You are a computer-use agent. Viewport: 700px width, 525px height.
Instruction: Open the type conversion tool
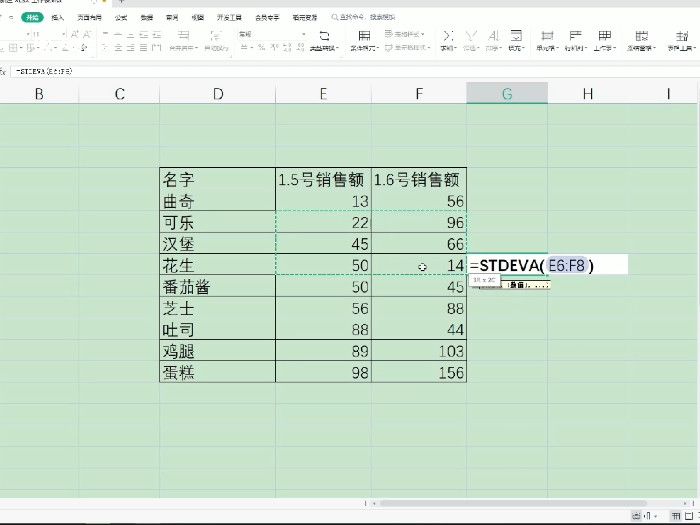click(325, 41)
